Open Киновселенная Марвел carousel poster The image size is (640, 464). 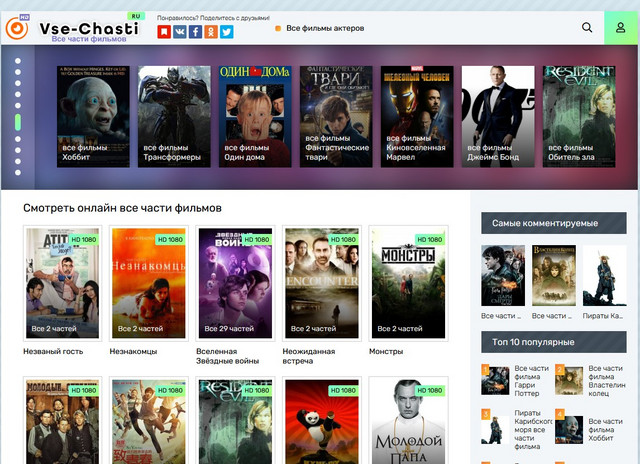click(417, 117)
